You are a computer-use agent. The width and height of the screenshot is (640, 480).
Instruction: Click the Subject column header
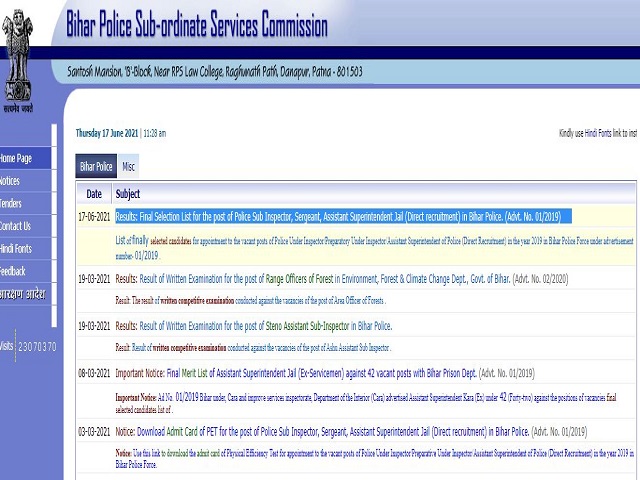point(128,193)
